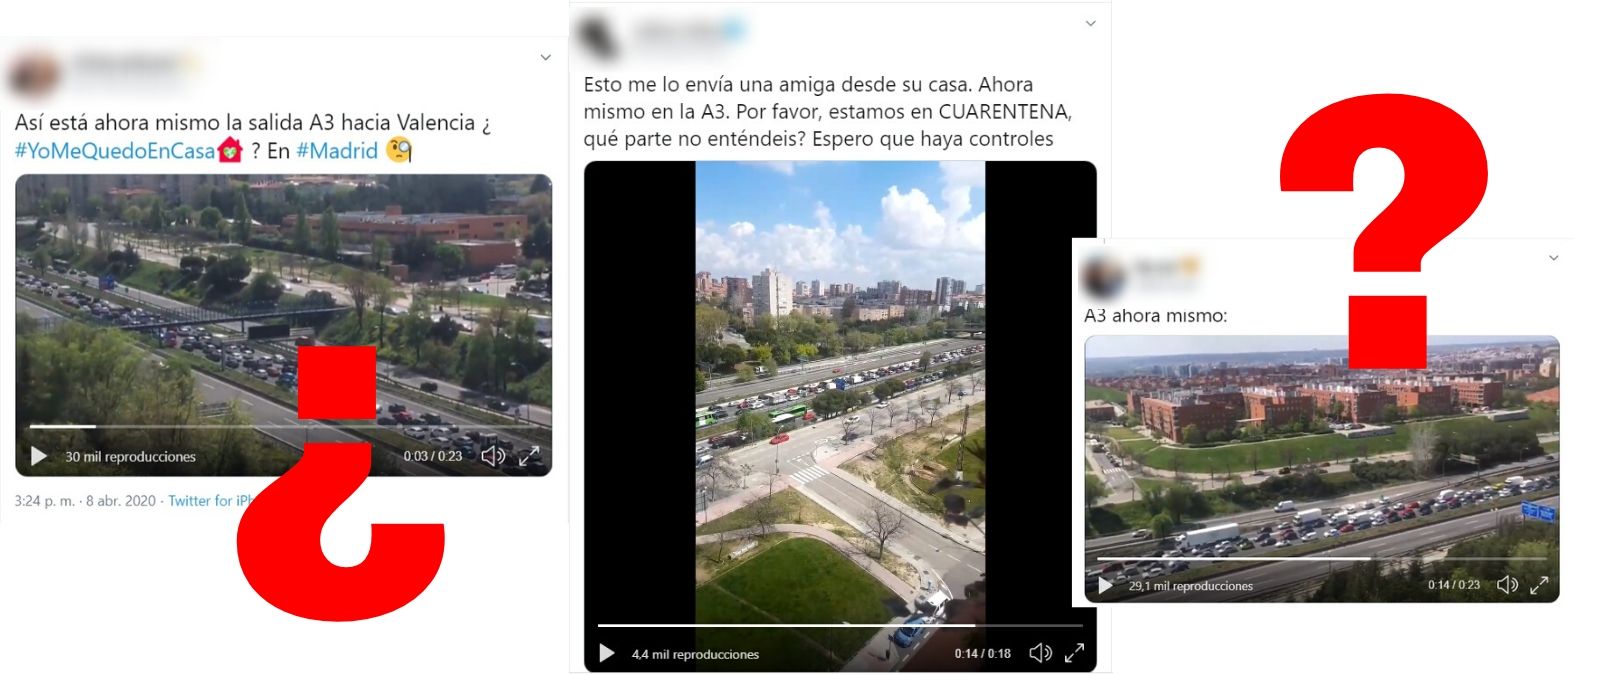Seek the middle video progress bar
The image size is (1600, 675).
click(840, 625)
